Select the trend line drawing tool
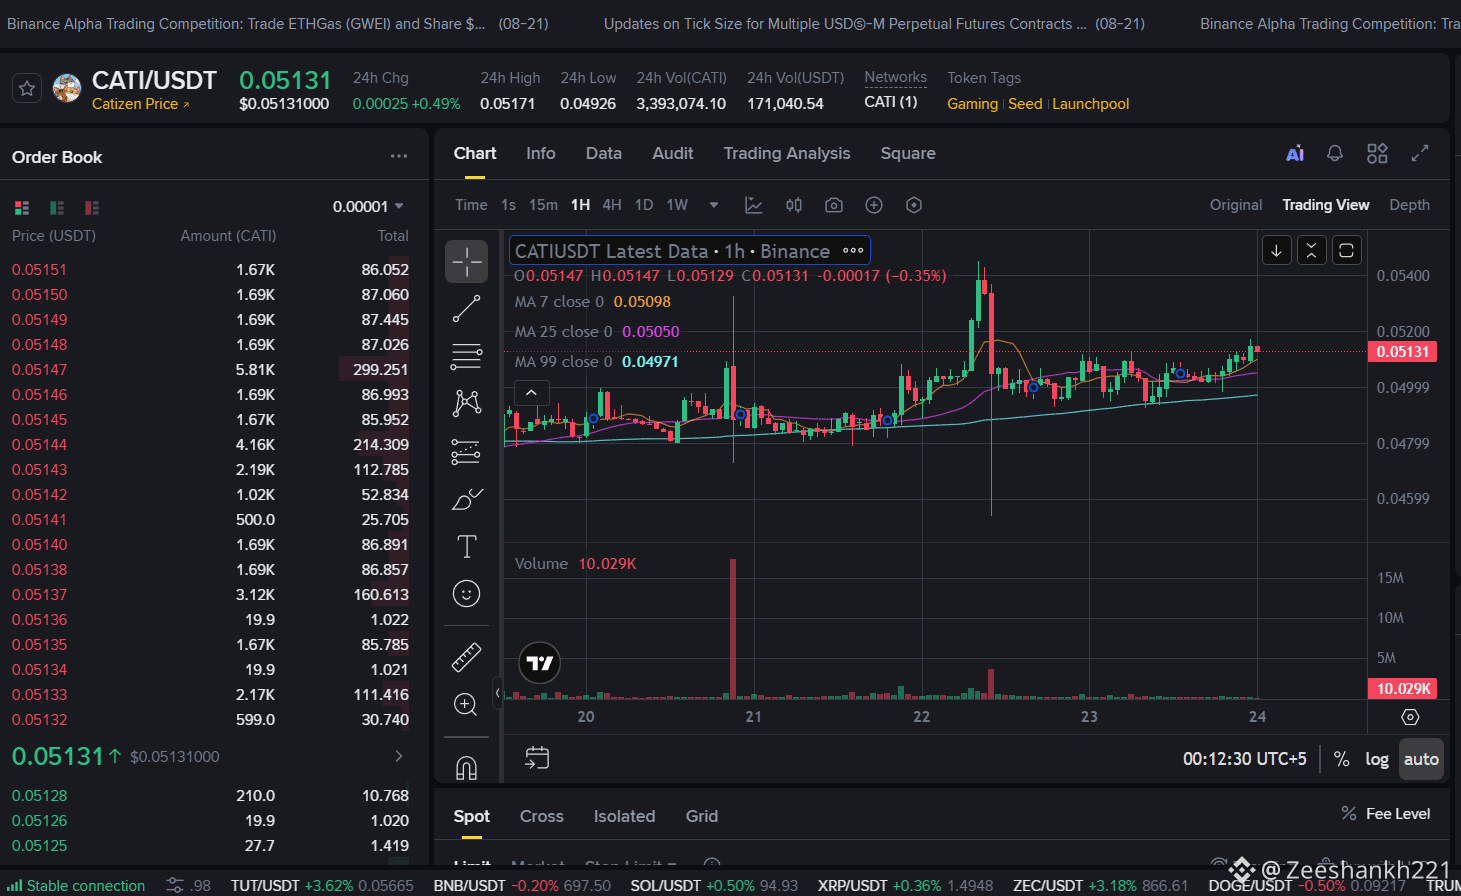The width and height of the screenshot is (1461, 896). point(466,309)
